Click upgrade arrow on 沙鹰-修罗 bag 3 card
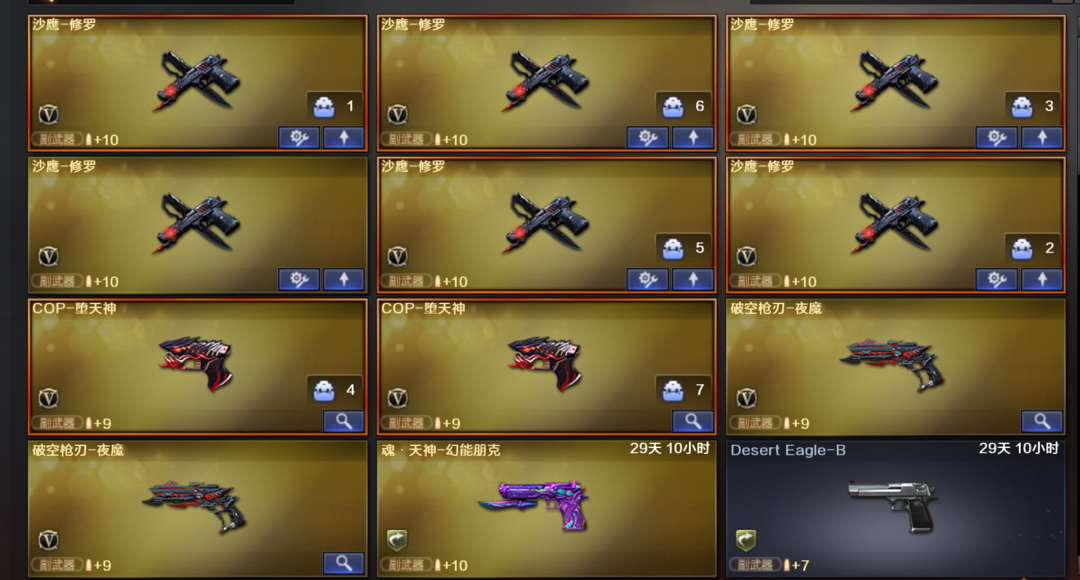Screen dimensions: 1080x580 pos(1042,138)
